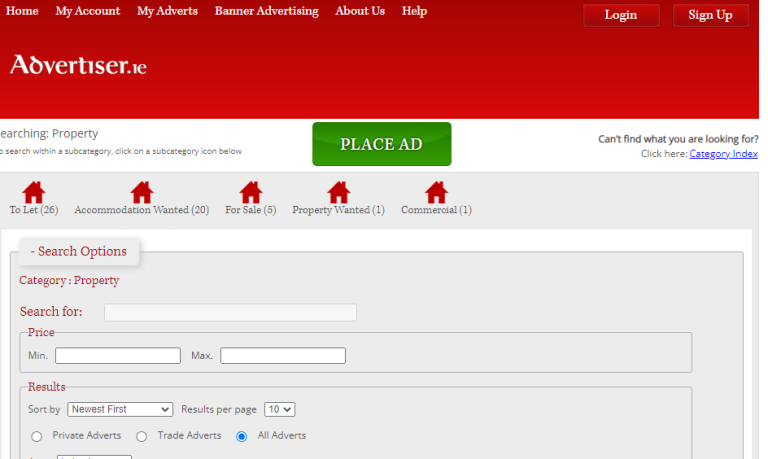Open the Sort by Newest First dropdown
The image size is (768, 459).
(x=120, y=409)
